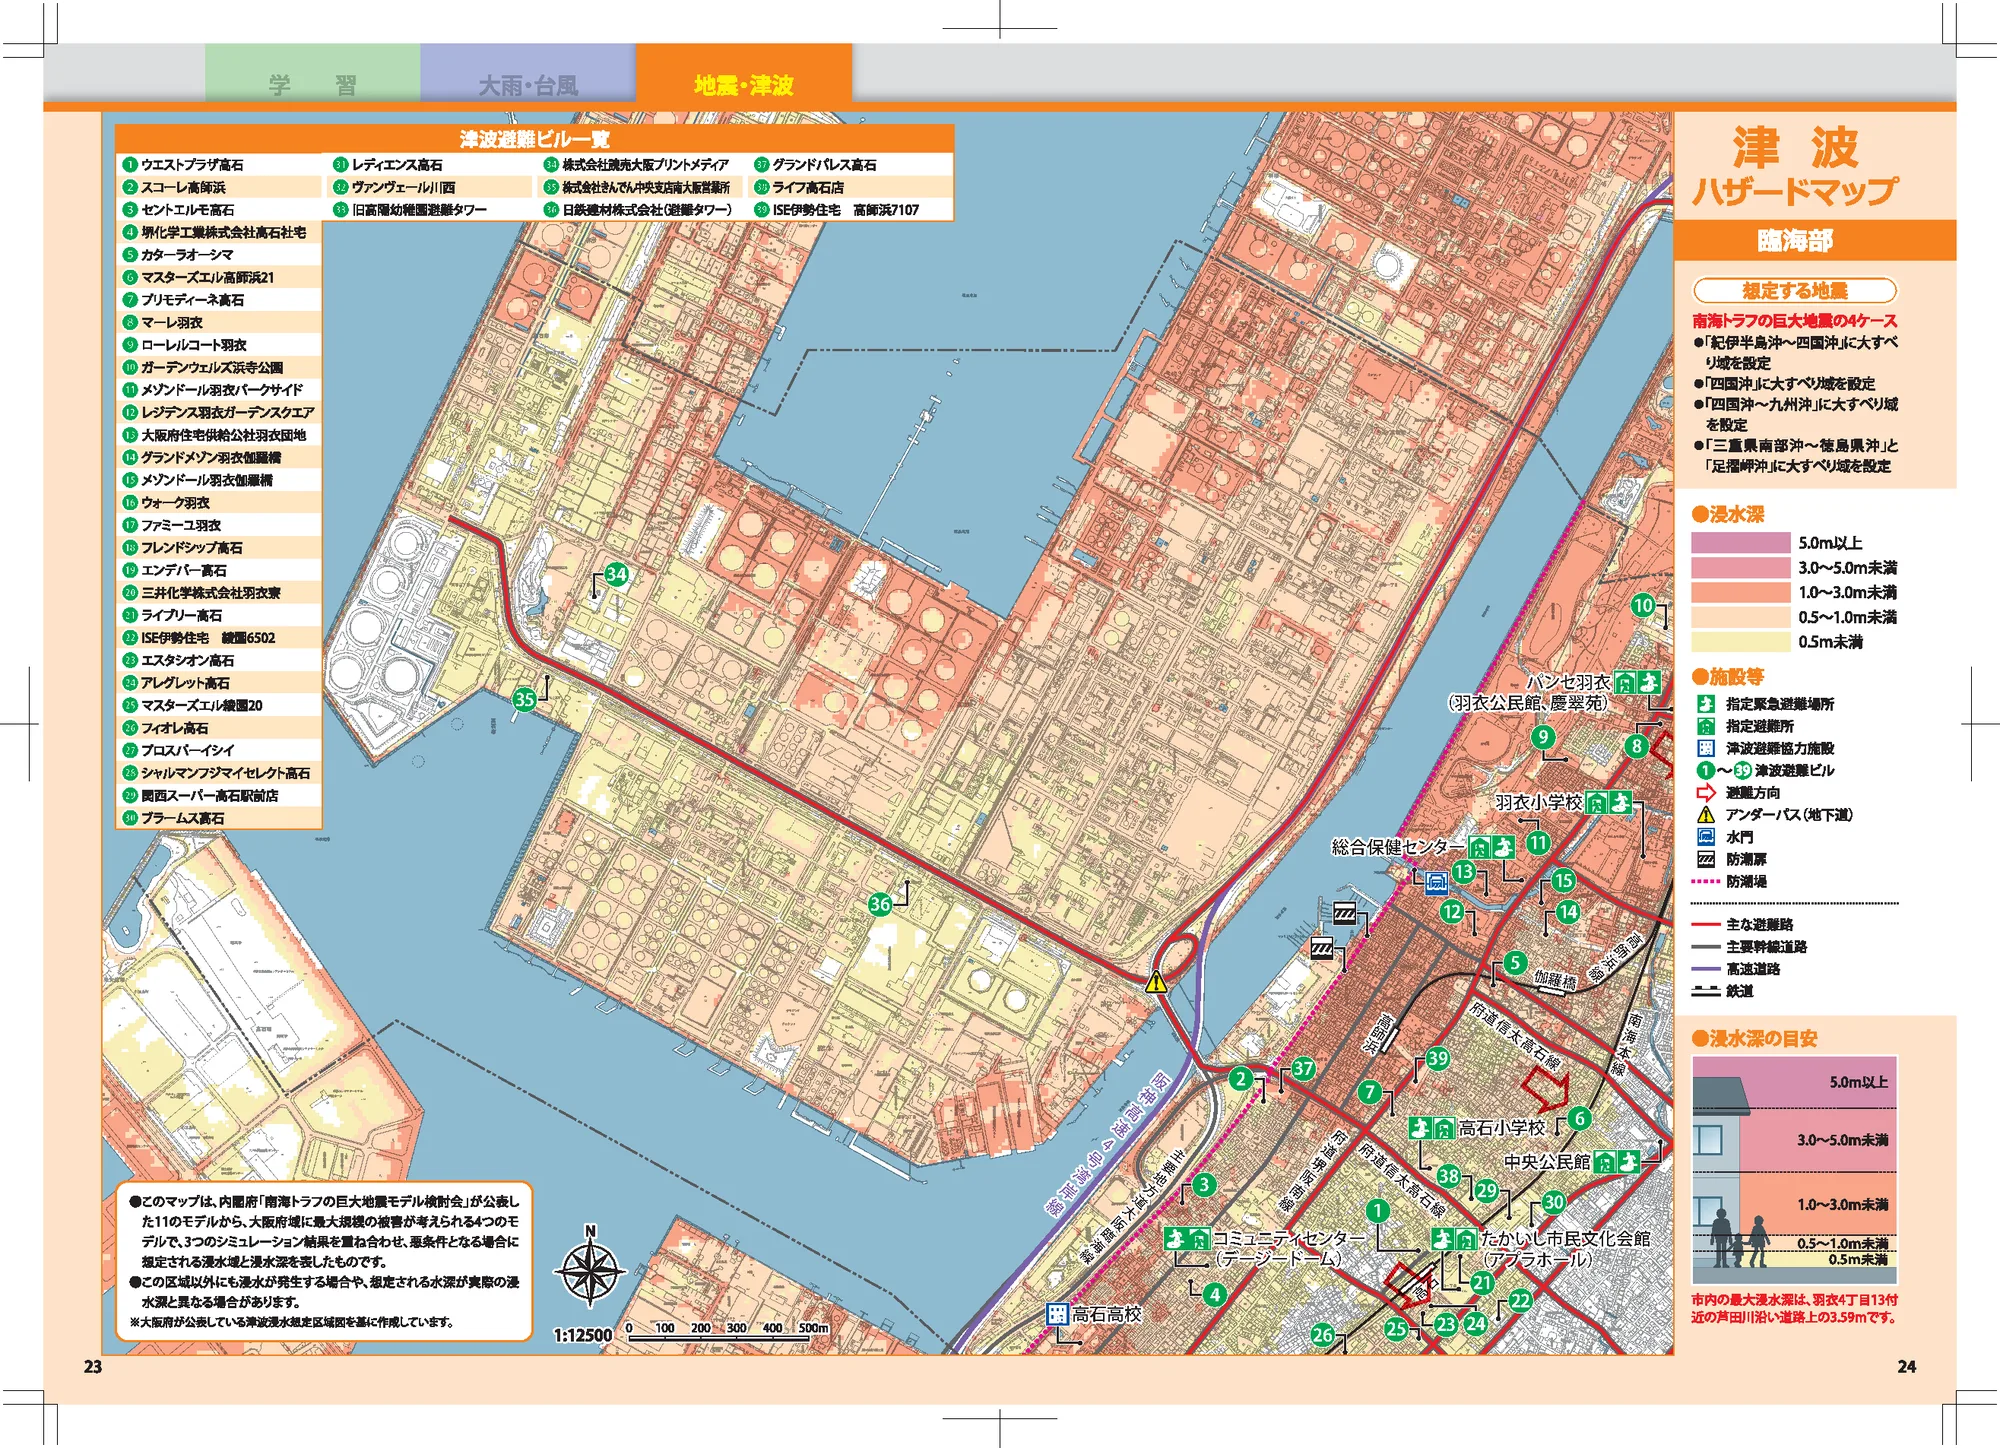Click map marker 4 below コミュニティセンター

(x=1214, y=1295)
